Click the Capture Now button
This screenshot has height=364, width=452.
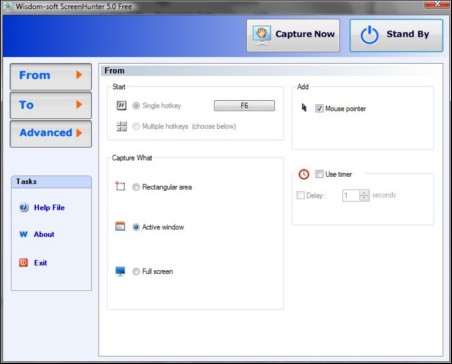pyautogui.click(x=293, y=35)
